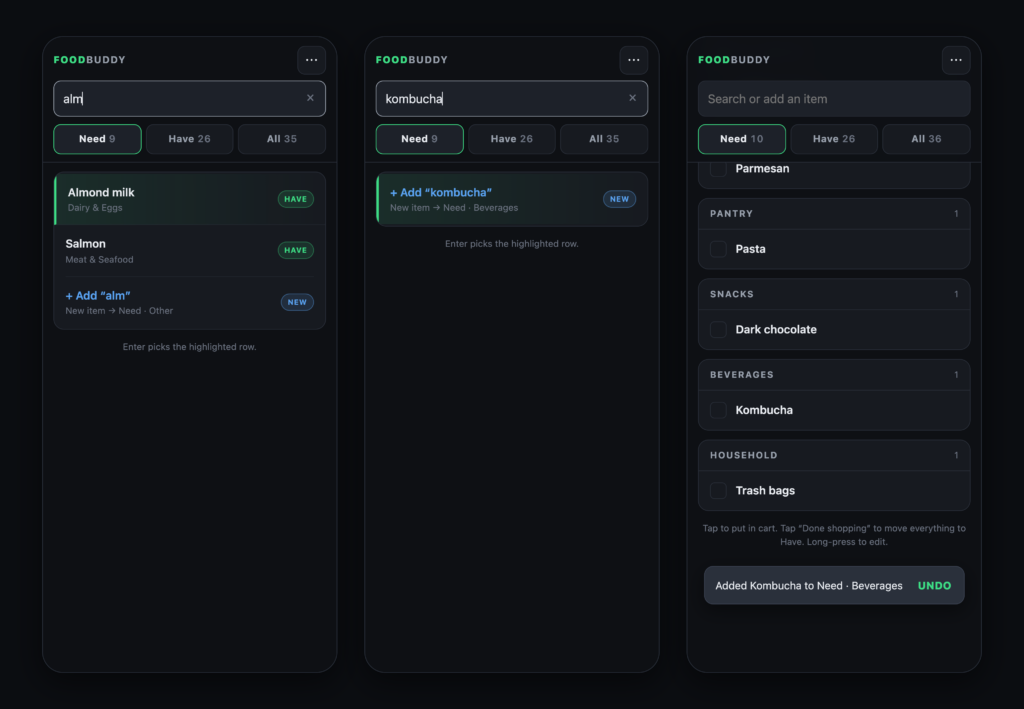
Task: Click the NEW badge on Add "kombucha"
Action: (x=619, y=199)
